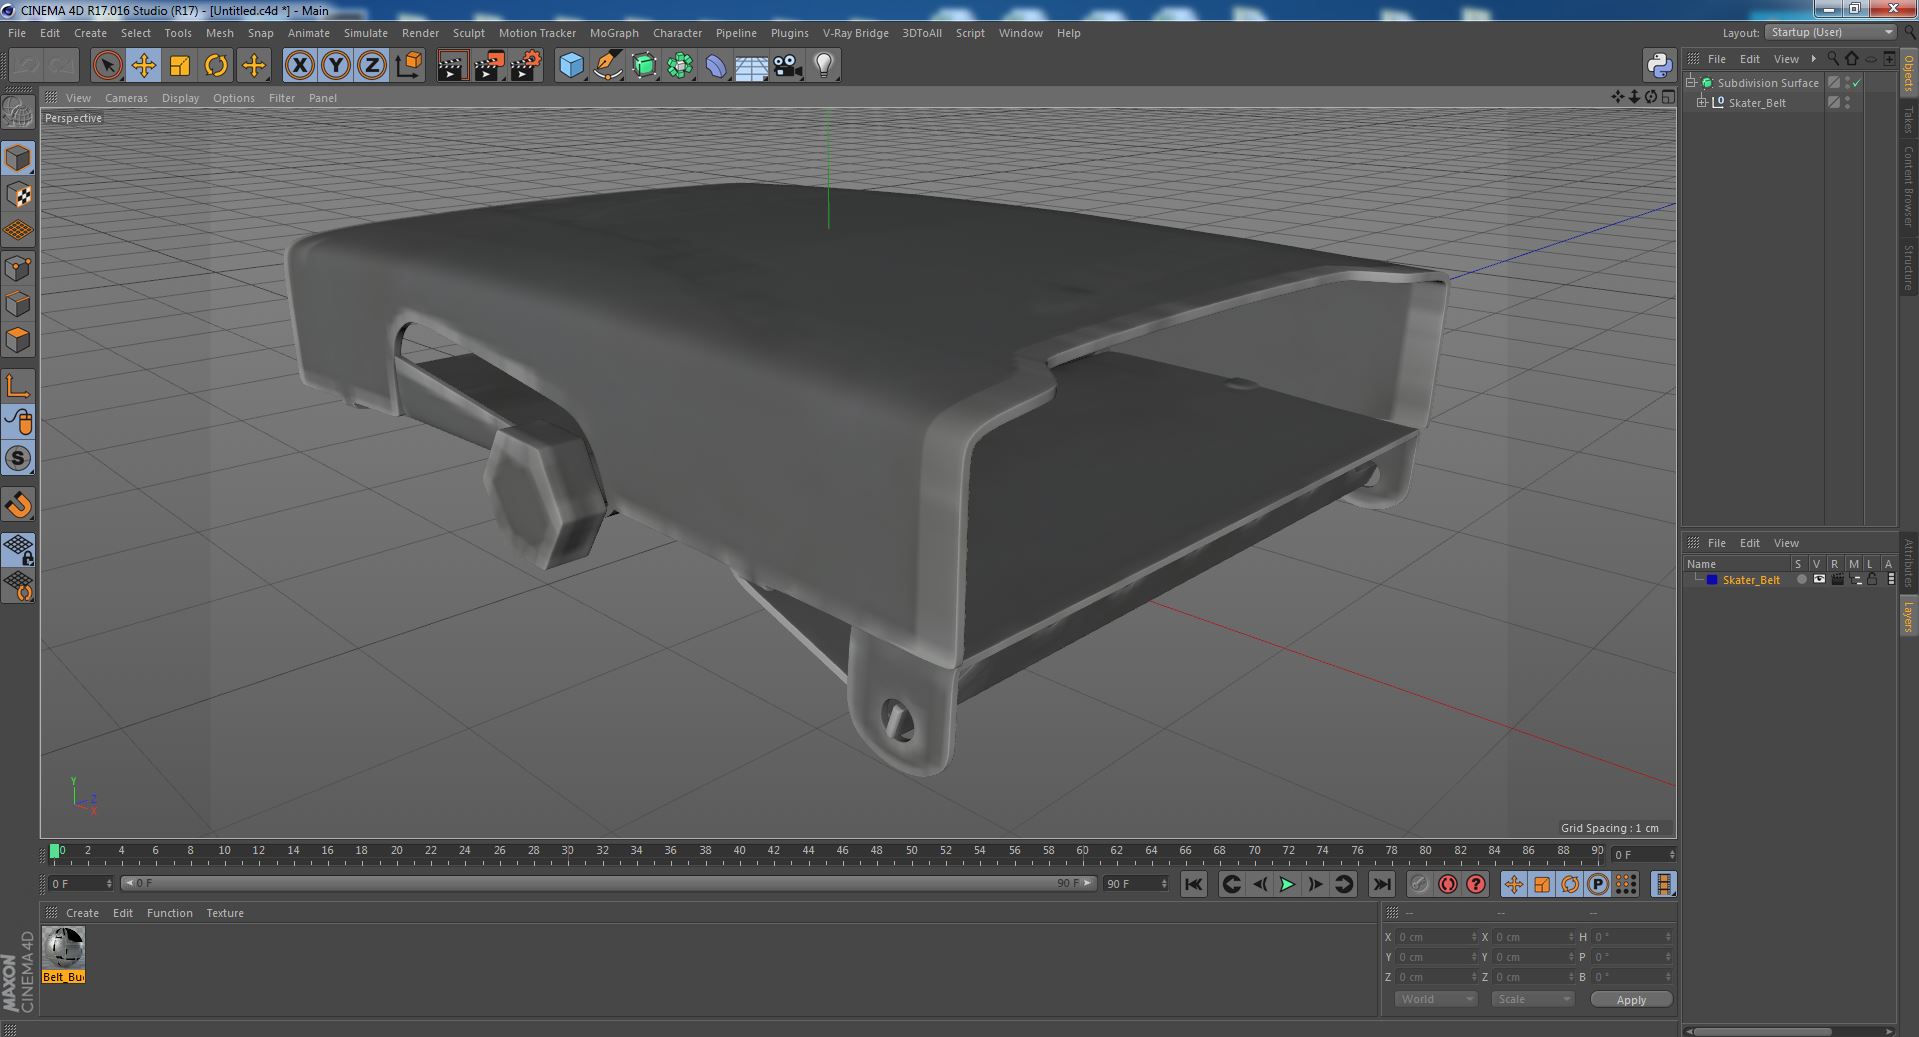
Task: Toggle Subdivision Surface enabled checkmark
Action: [1857, 83]
